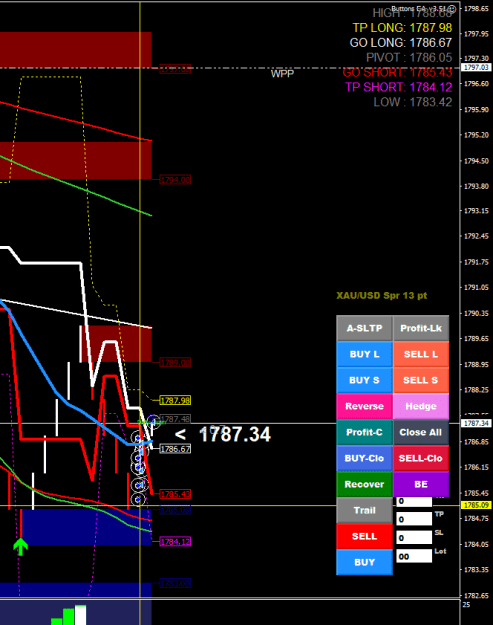This screenshot has height=625, width=493.
Task: Click the A-SLTP button
Action: pyautogui.click(x=364, y=328)
